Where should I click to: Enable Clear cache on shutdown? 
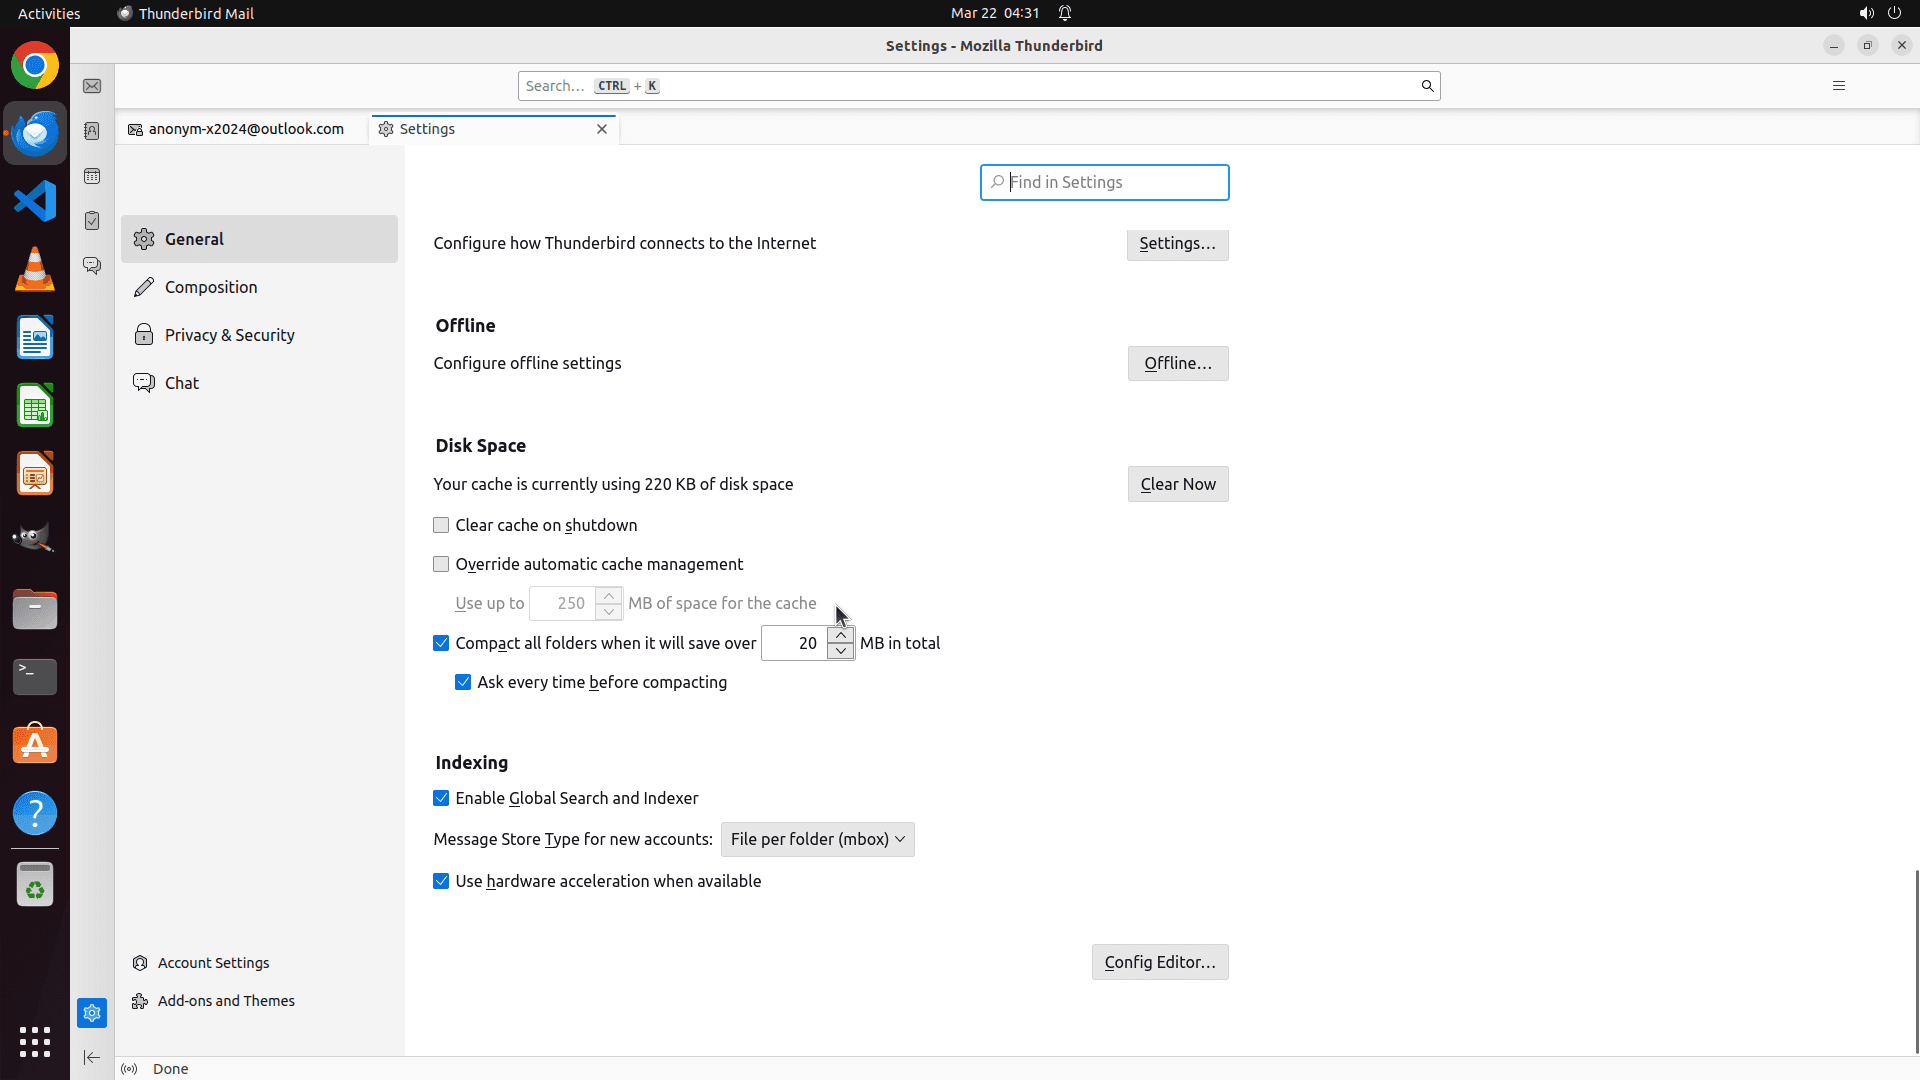(441, 525)
